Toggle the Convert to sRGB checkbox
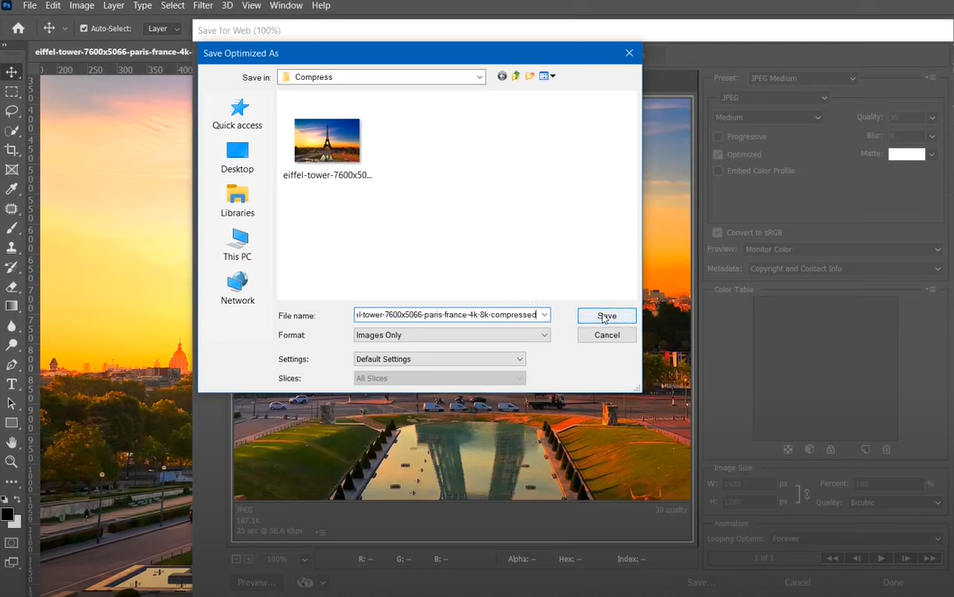Viewport: 954px width, 597px height. point(718,233)
